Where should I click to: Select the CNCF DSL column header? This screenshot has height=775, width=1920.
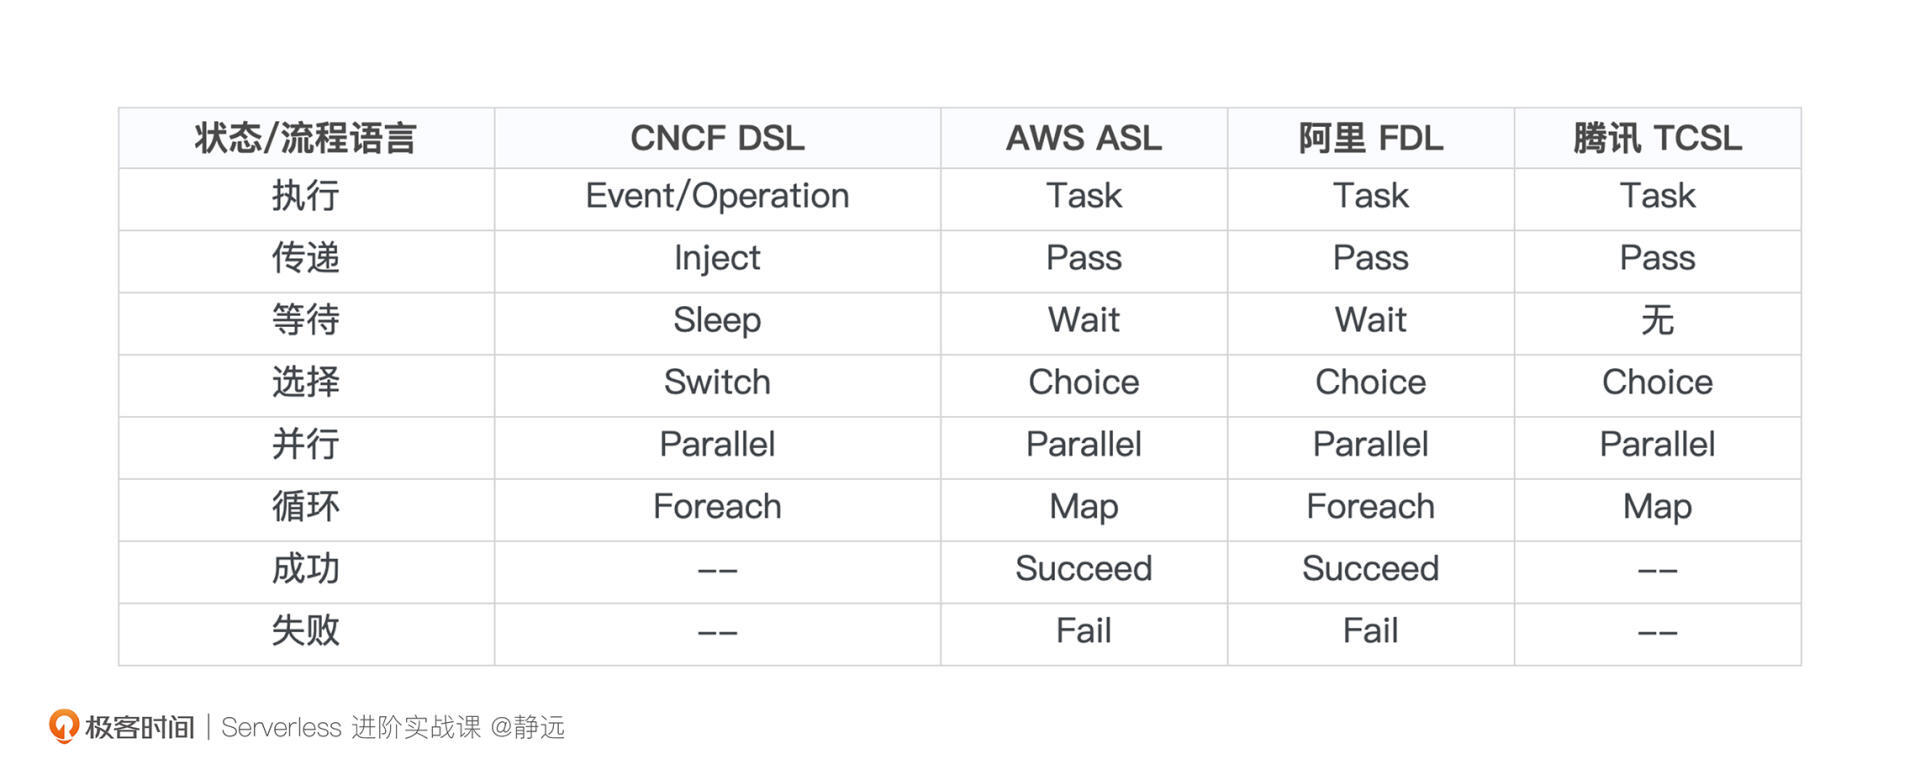tap(717, 138)
